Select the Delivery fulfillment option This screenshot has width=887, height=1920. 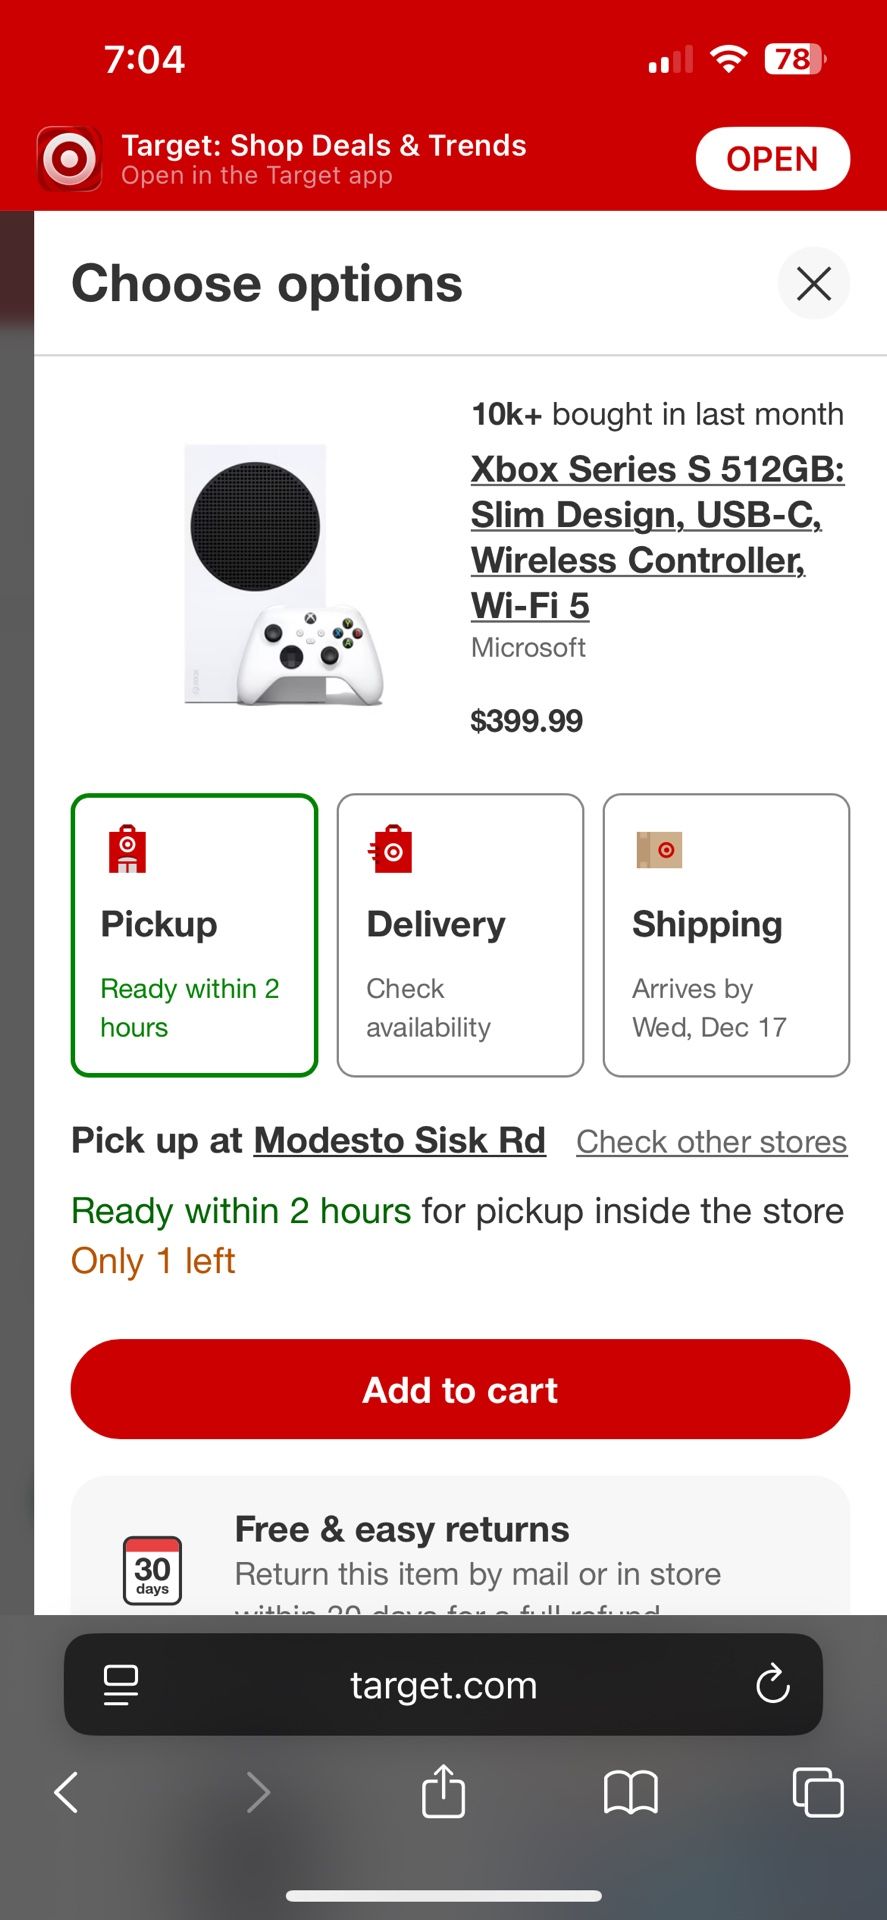460,936
